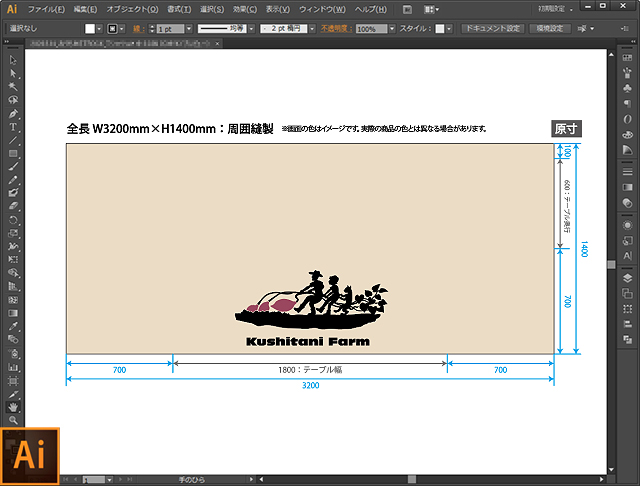640x486 pixels.
Task: Select the Type tool
Action: (13, 127)
